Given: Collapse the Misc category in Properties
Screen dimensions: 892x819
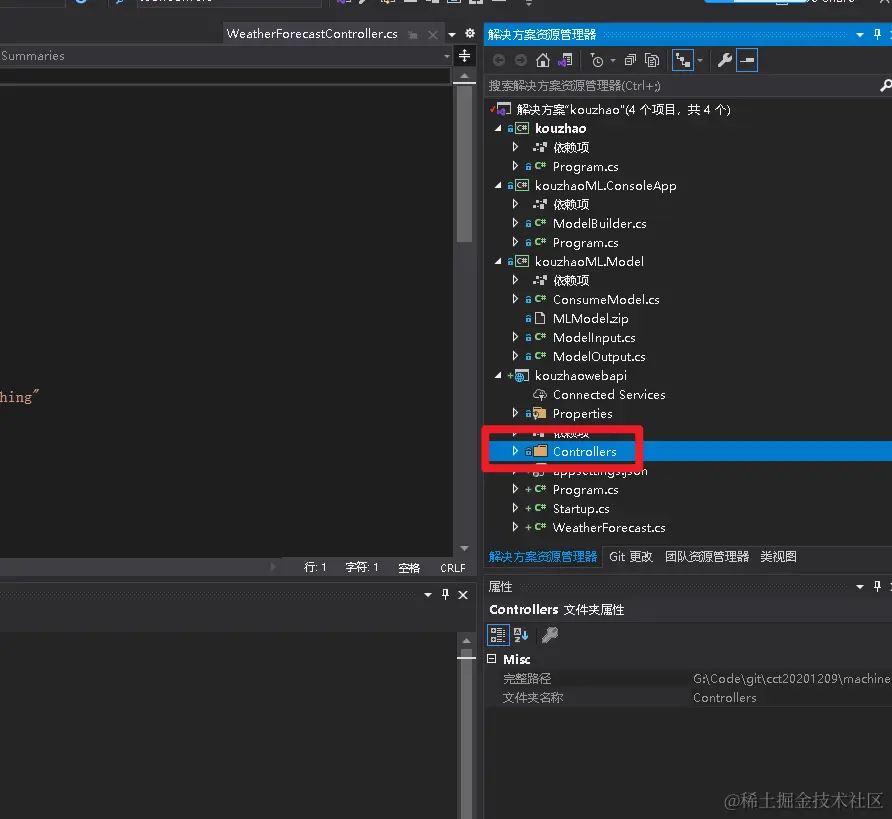Looking at the screenshot, I should pyautogui.click(x=492, y=659).
